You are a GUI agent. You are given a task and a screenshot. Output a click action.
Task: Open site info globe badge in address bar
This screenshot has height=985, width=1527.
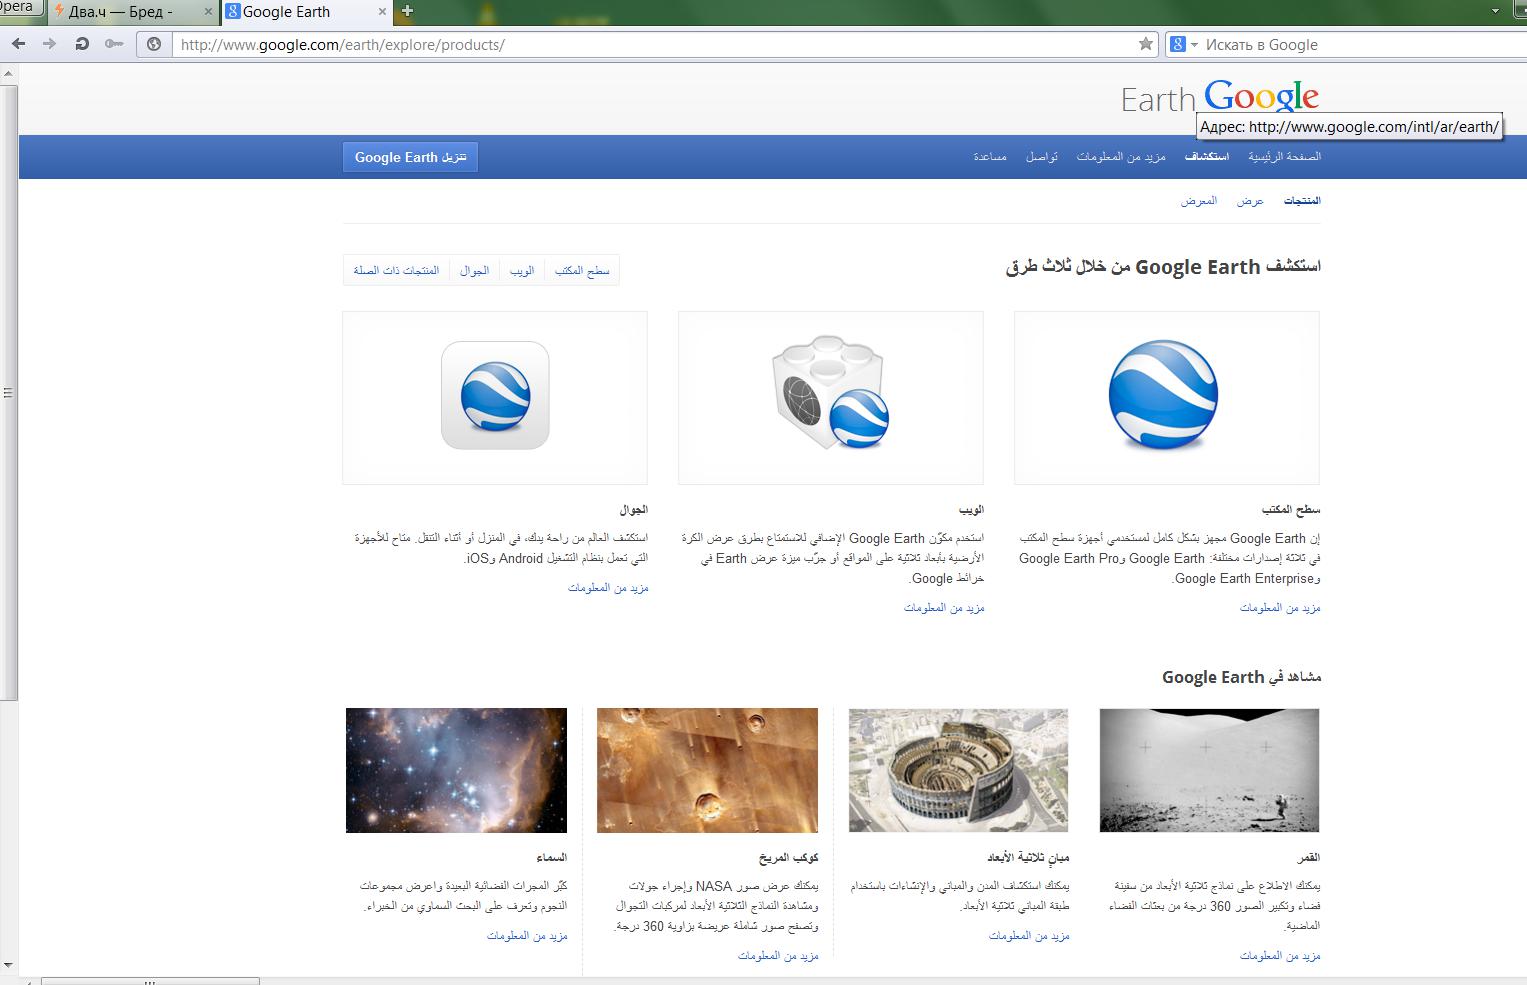point(154,44)
